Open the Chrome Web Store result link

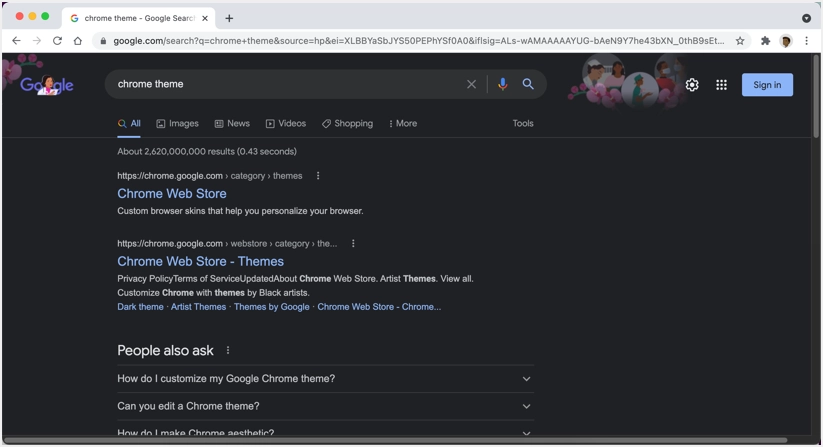click(172, 194)
